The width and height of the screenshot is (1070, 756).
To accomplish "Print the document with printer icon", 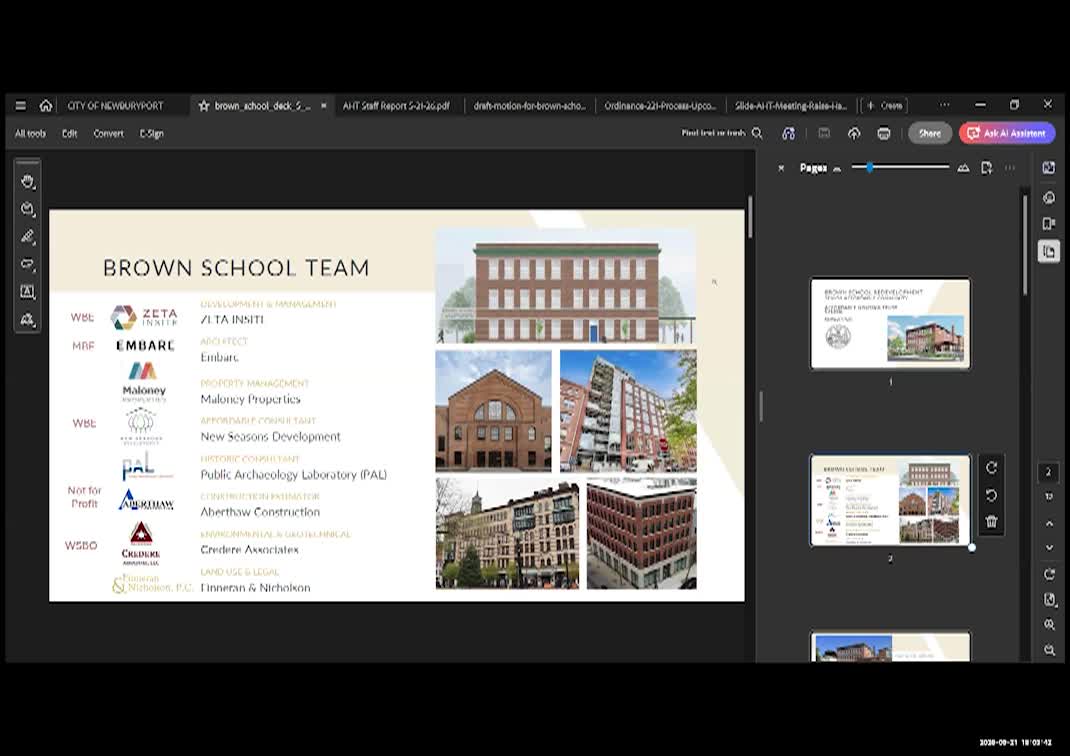I will [884, 133].
